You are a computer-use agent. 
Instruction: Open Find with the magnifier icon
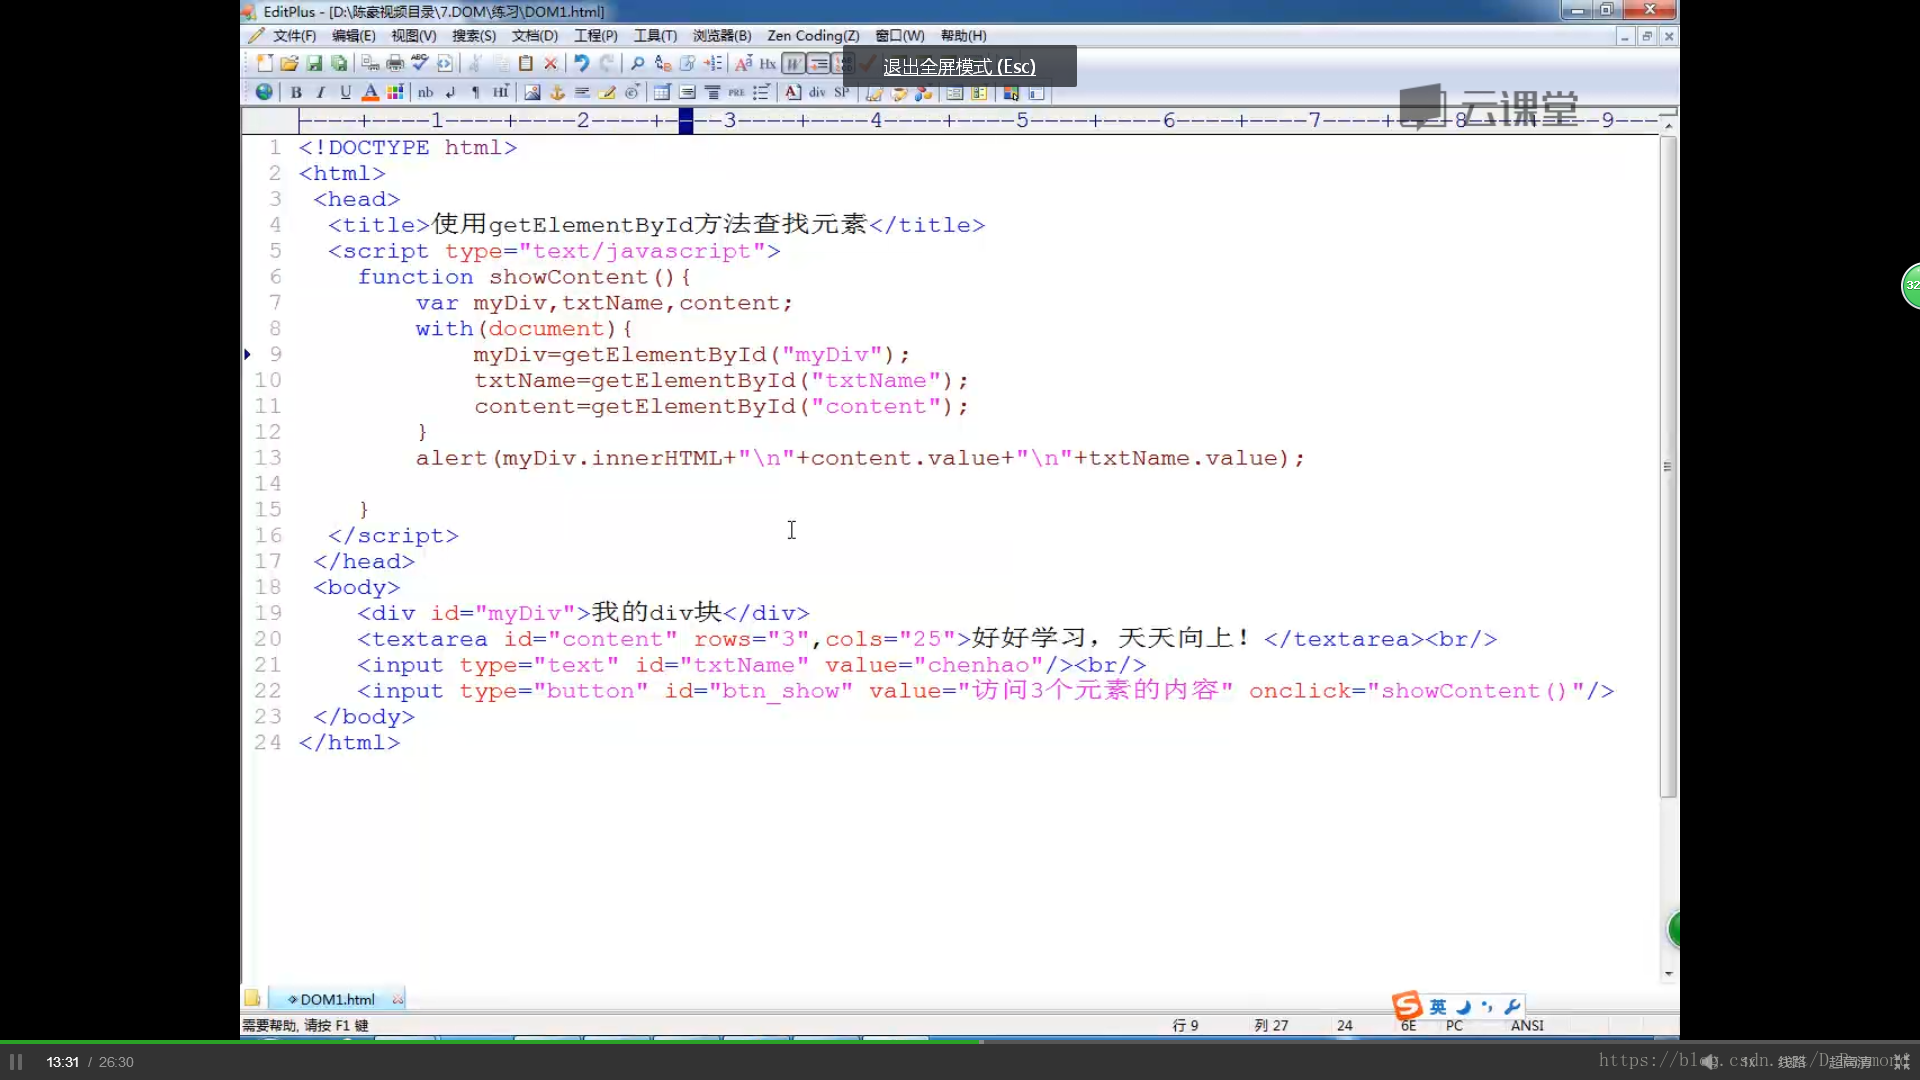coord(637,63)
